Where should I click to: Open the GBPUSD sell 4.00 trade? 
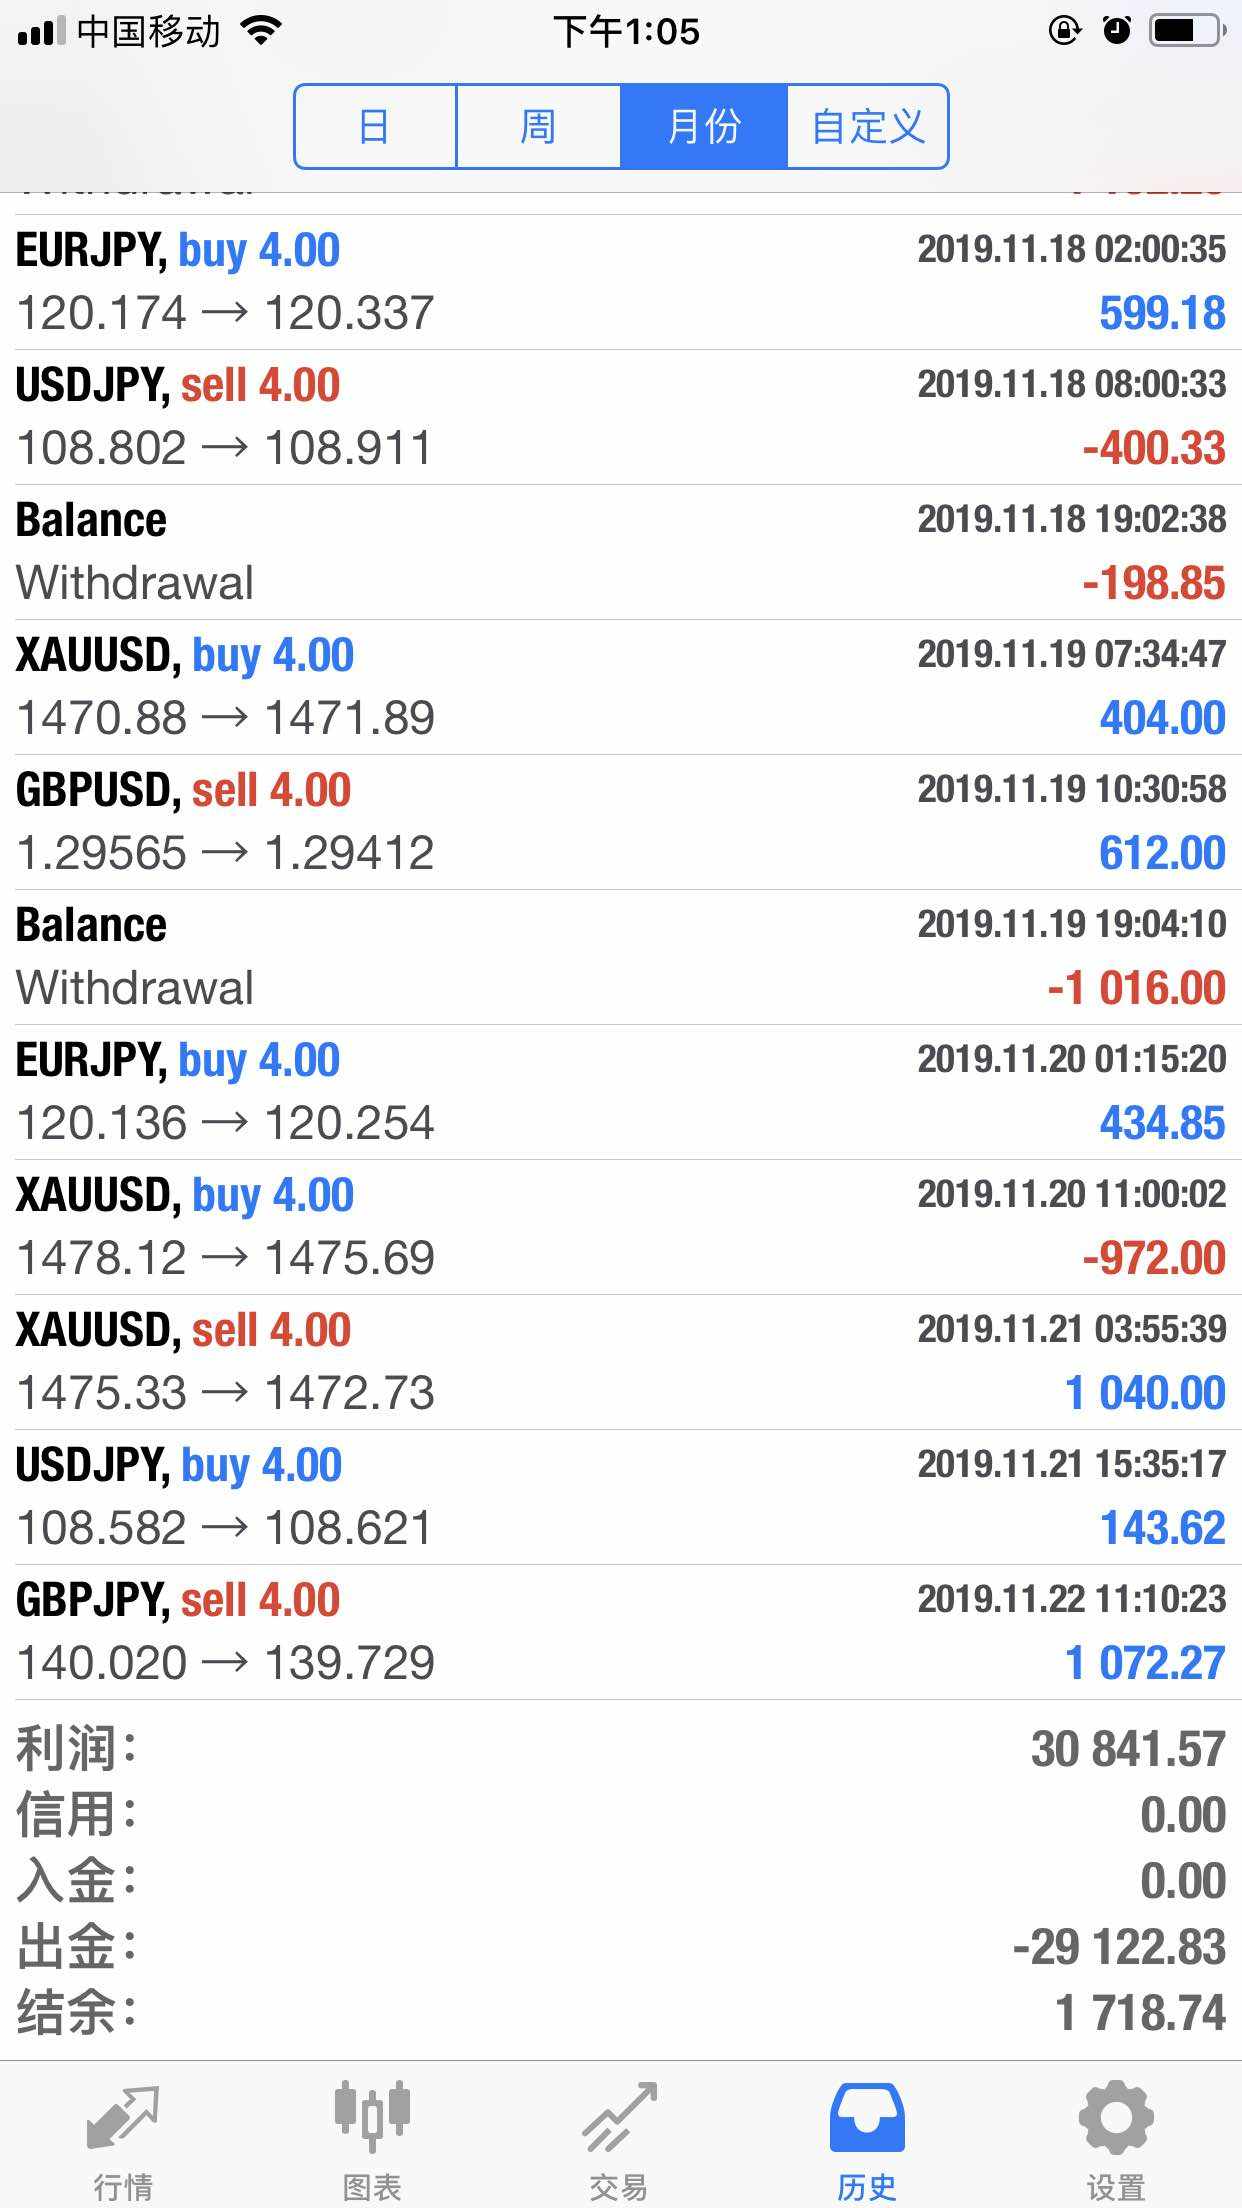tap(620, 822)
